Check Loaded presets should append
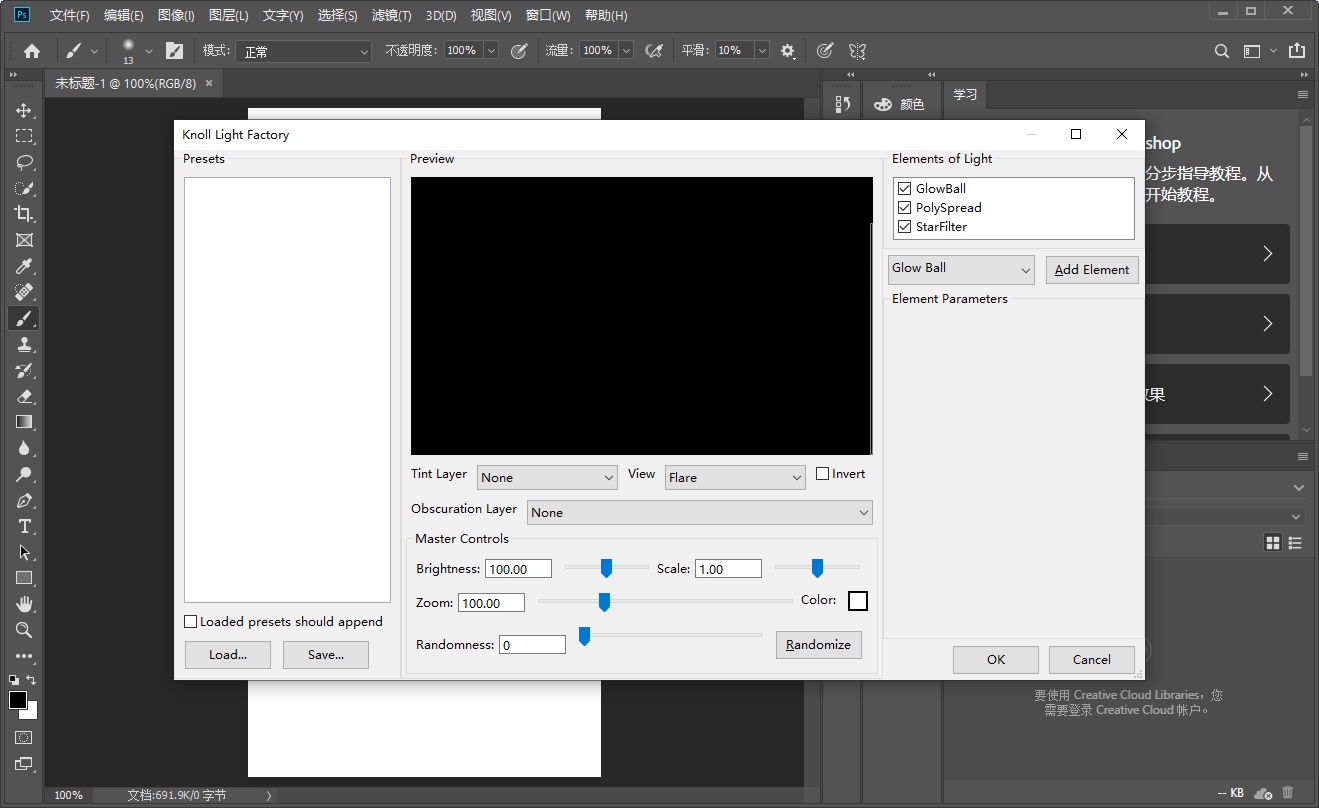 click(191, 622)
